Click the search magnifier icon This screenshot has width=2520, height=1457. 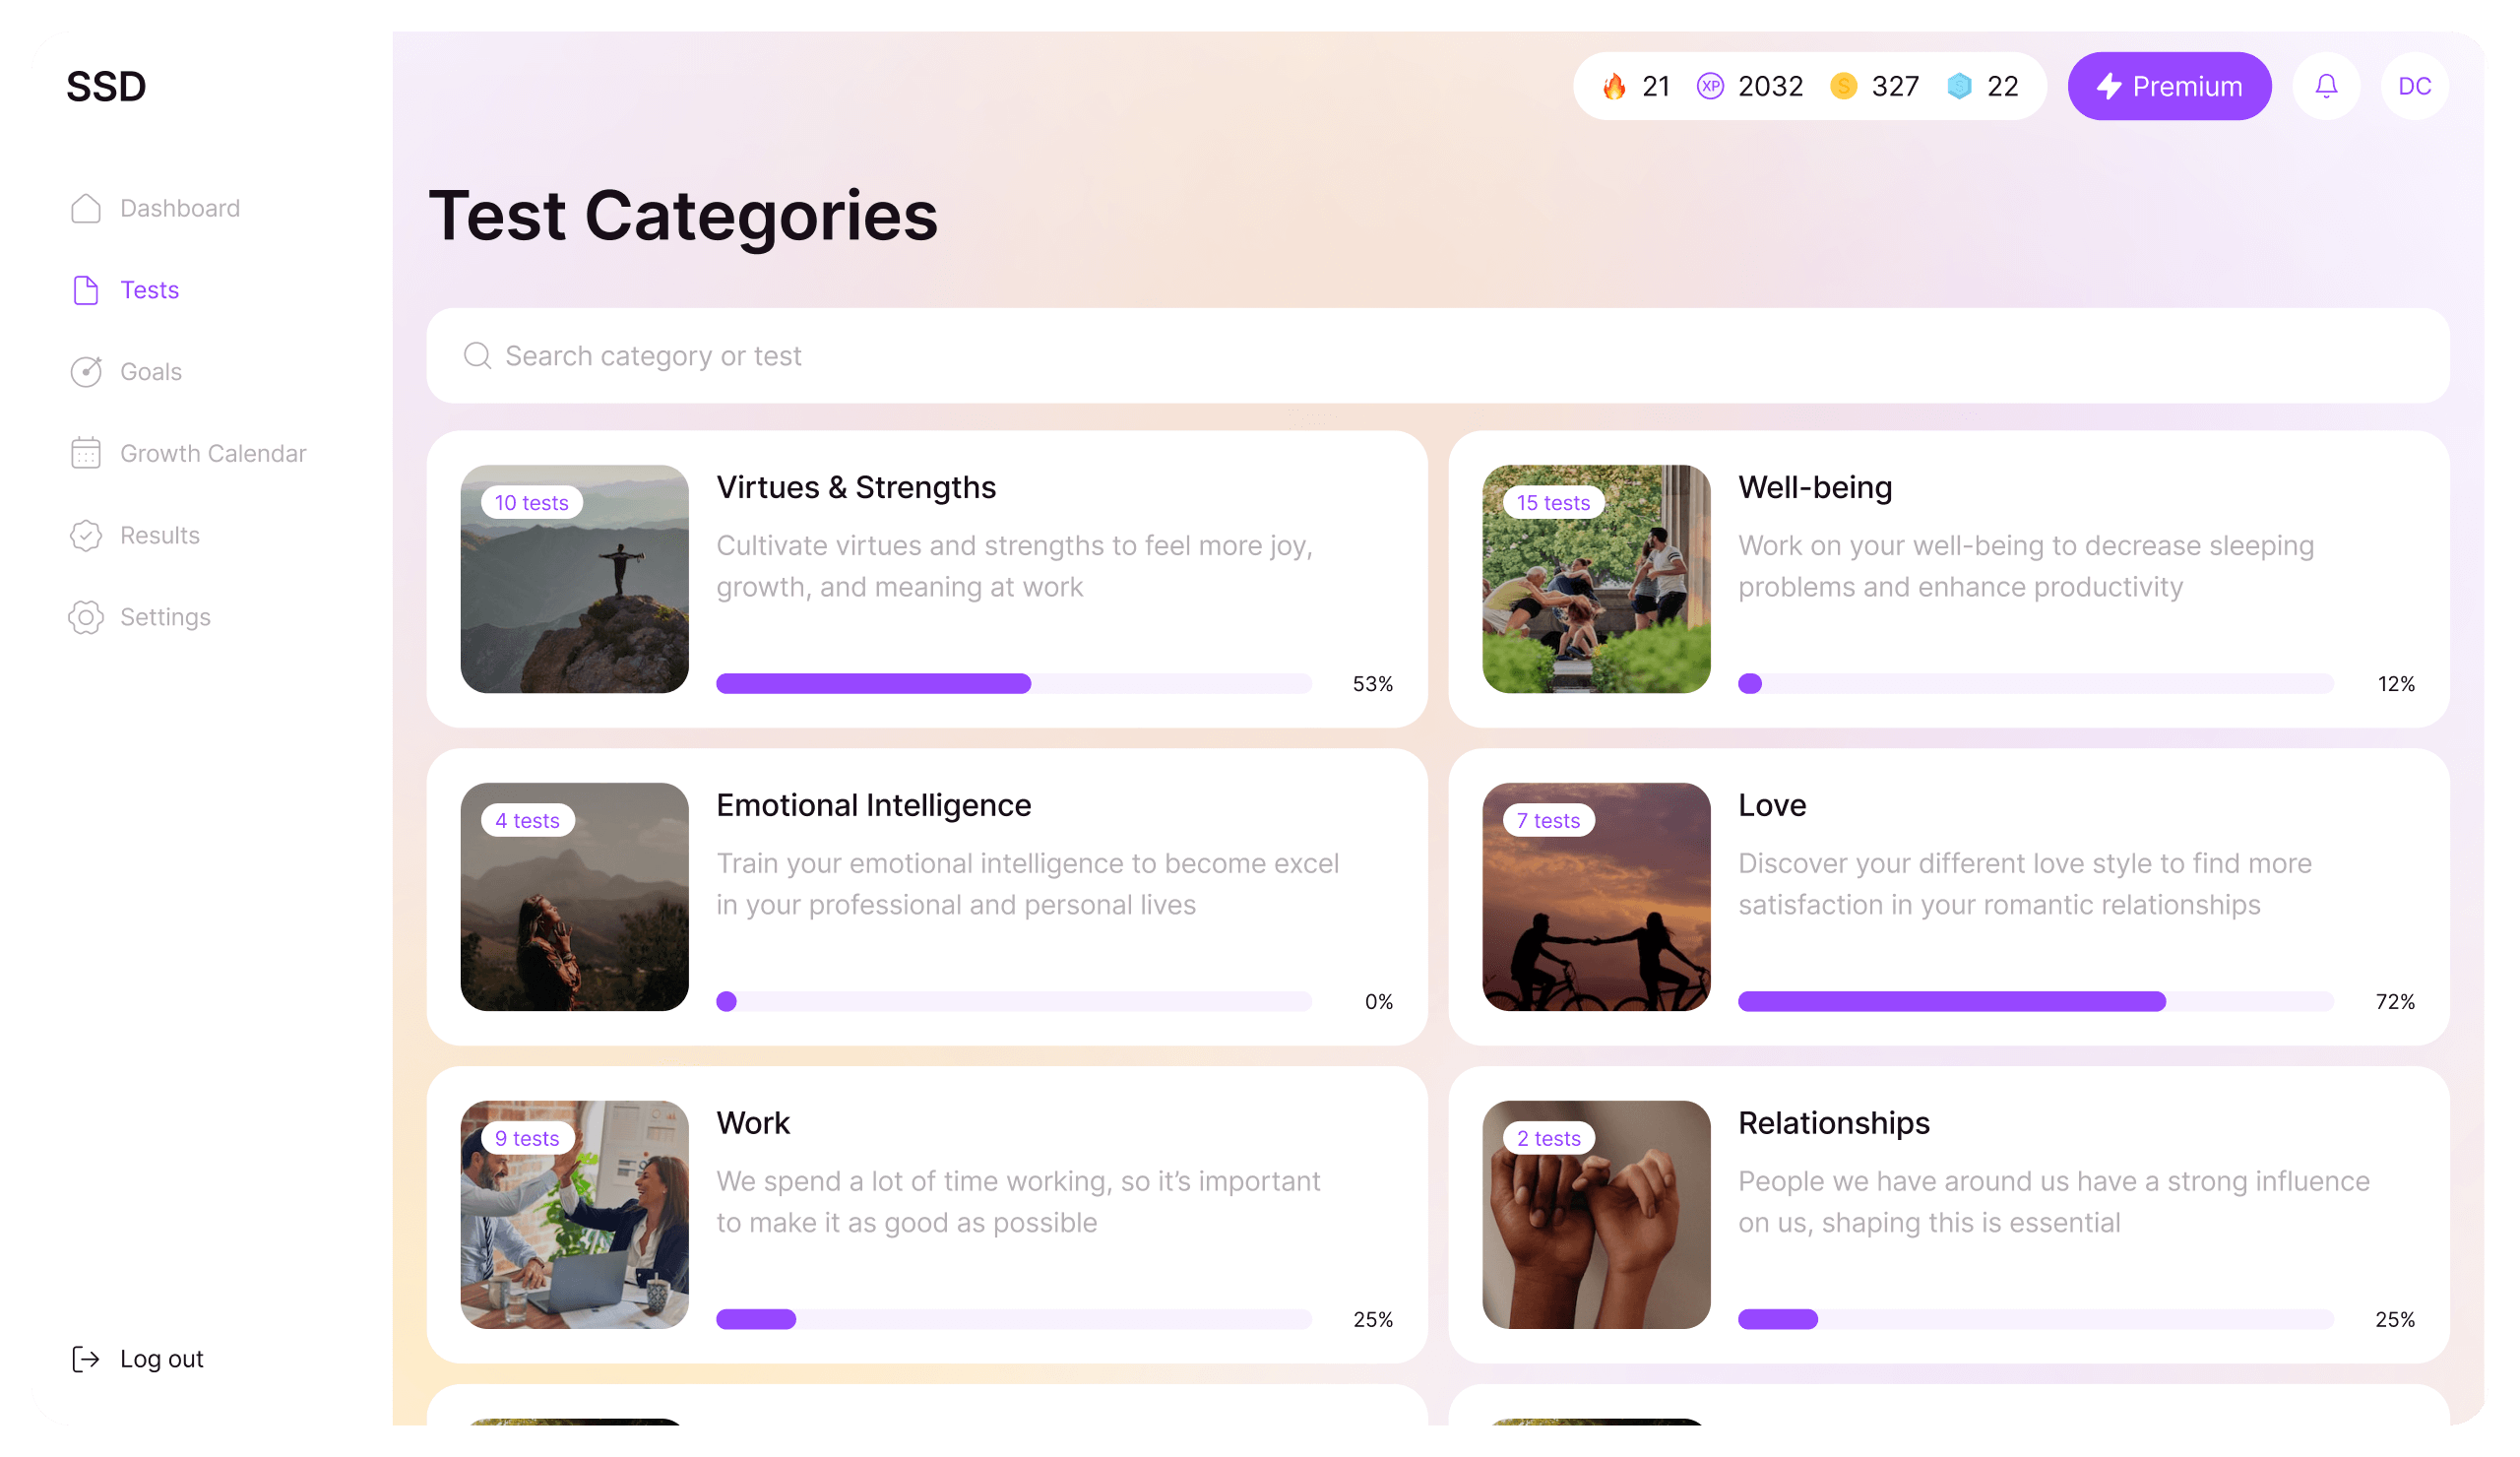(477, 356)
